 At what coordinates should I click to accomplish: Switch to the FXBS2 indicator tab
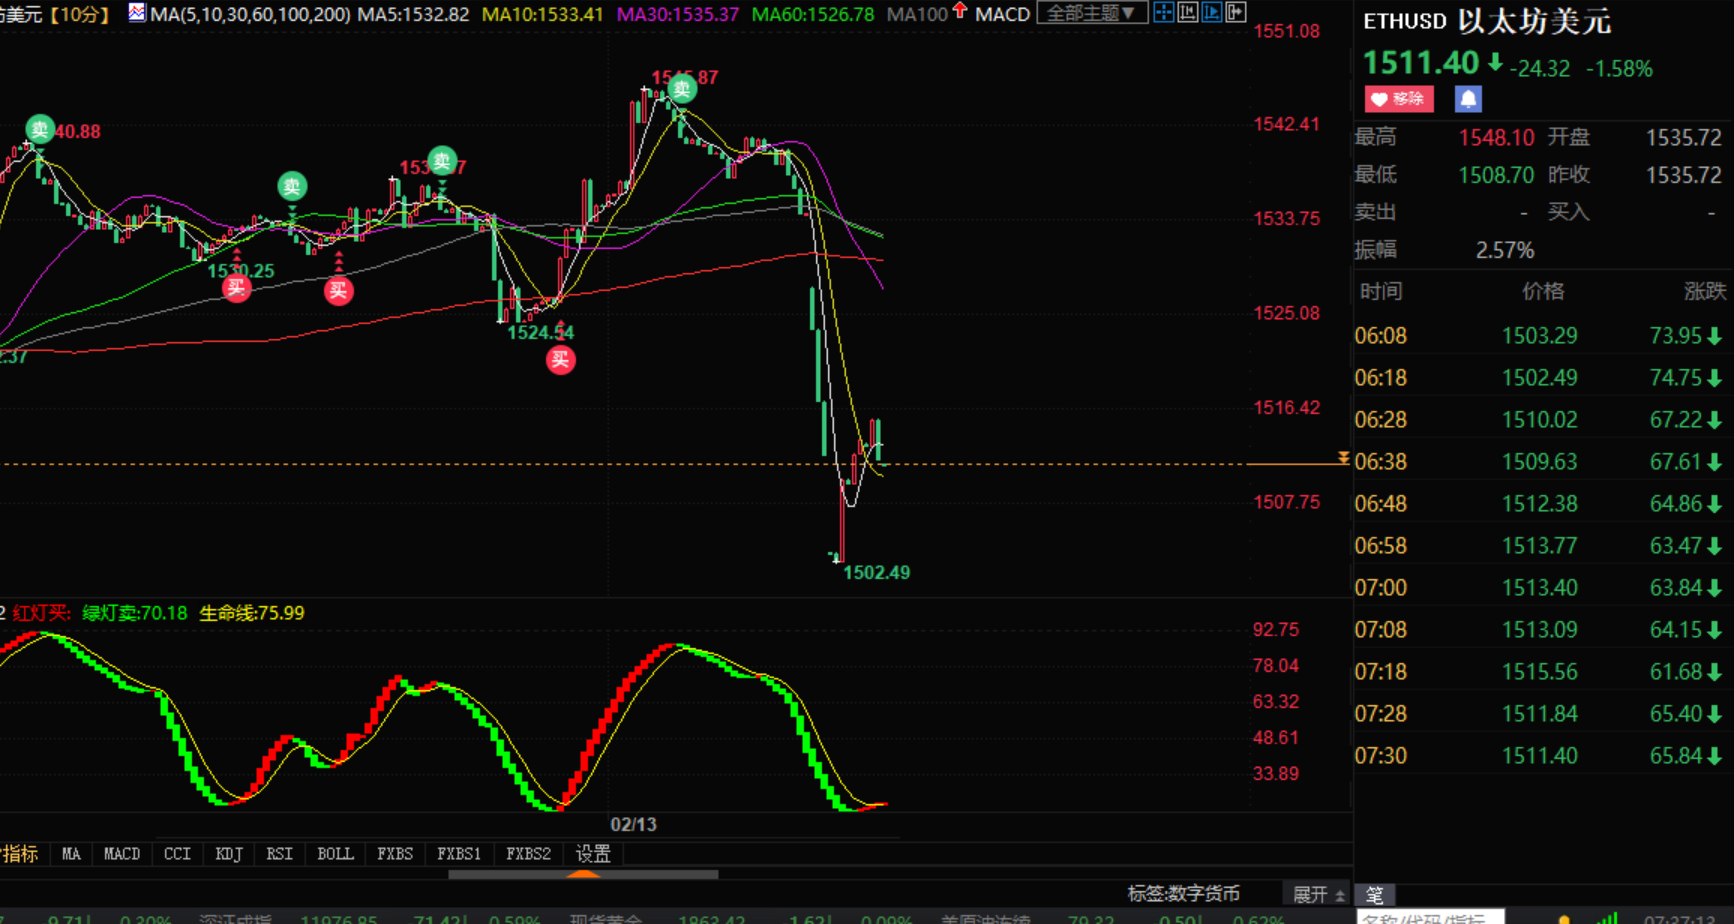coord(528,854)
